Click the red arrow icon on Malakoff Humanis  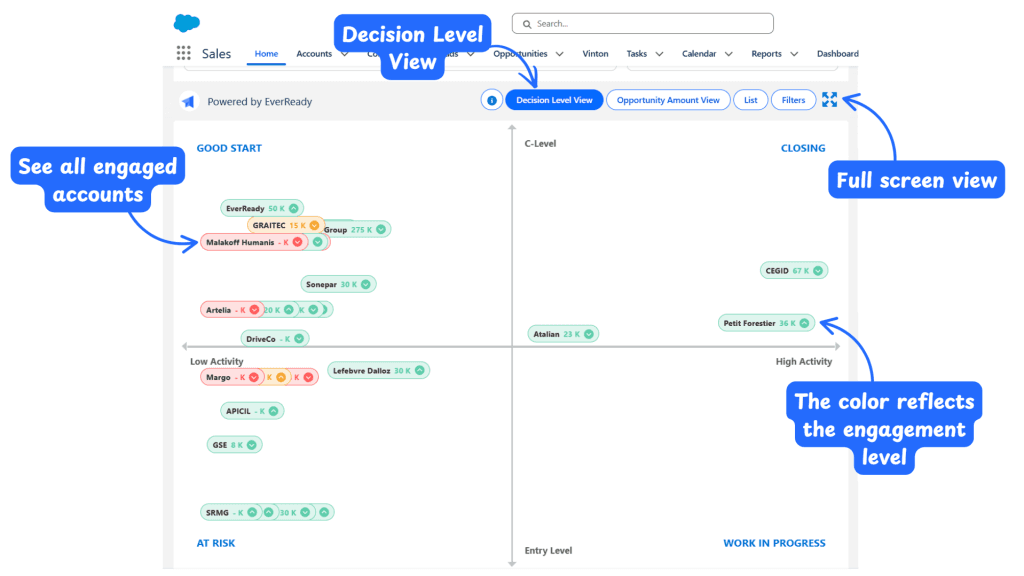pyautogui.click(x=298, y=242)
